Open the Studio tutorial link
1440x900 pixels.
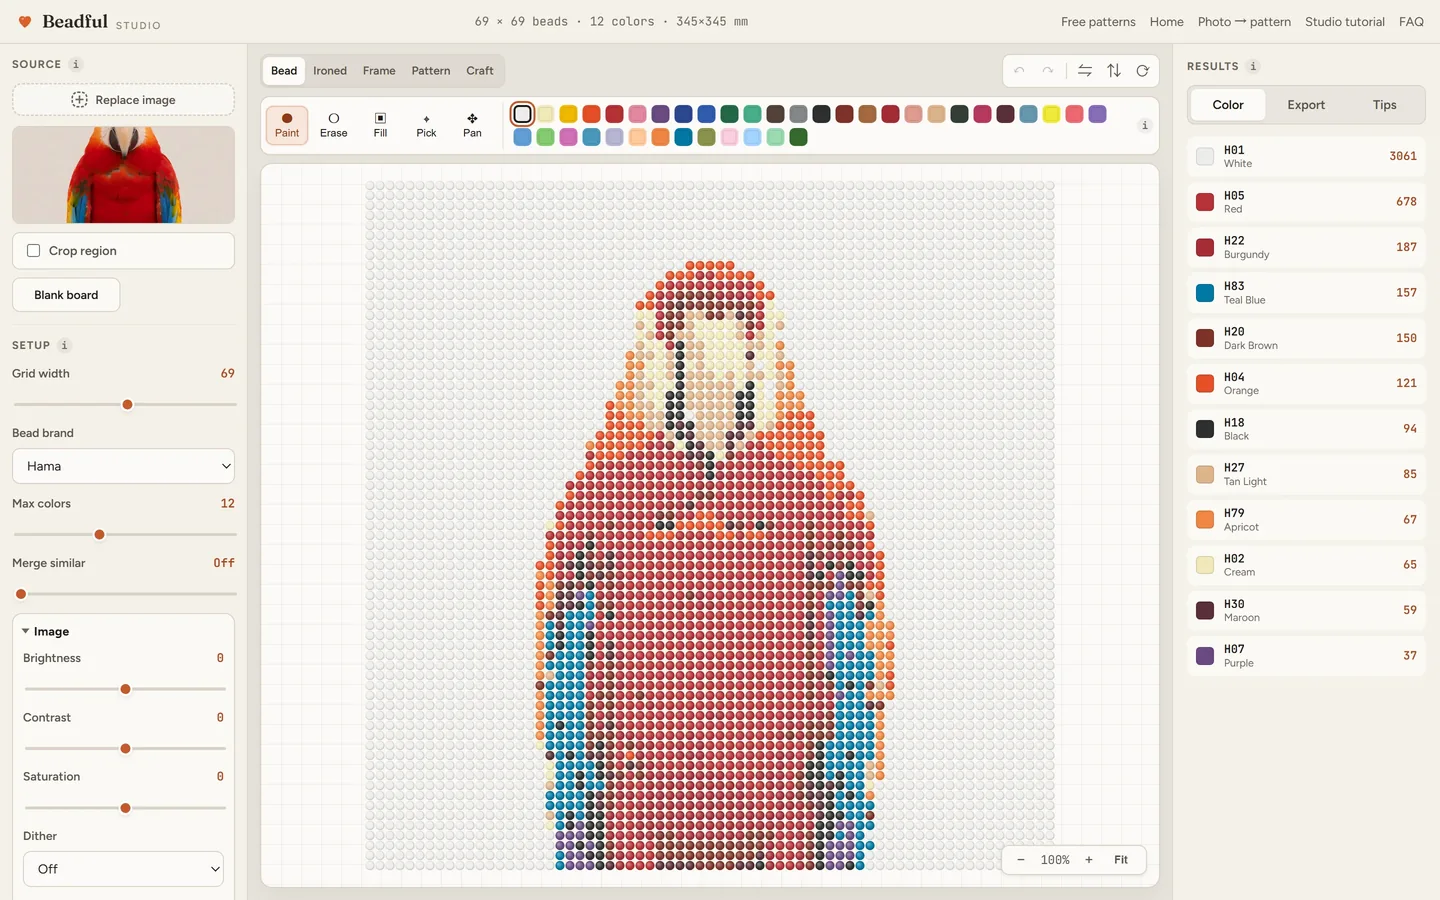(1345, 22)
